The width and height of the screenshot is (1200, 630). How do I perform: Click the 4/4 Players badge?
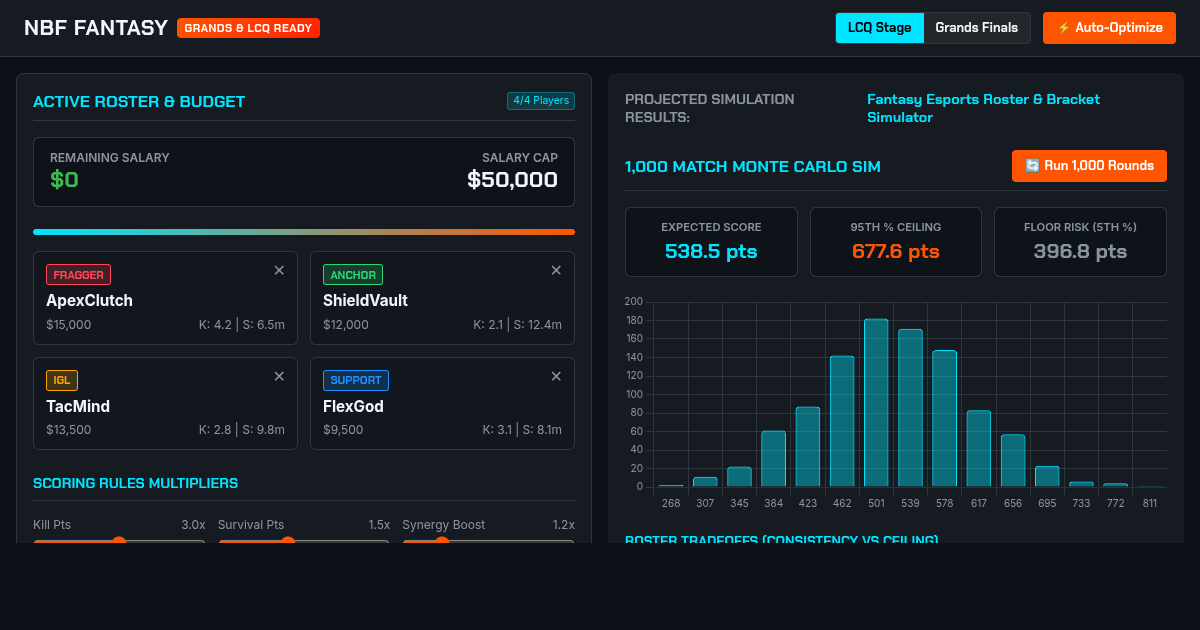tap(541, 100)
